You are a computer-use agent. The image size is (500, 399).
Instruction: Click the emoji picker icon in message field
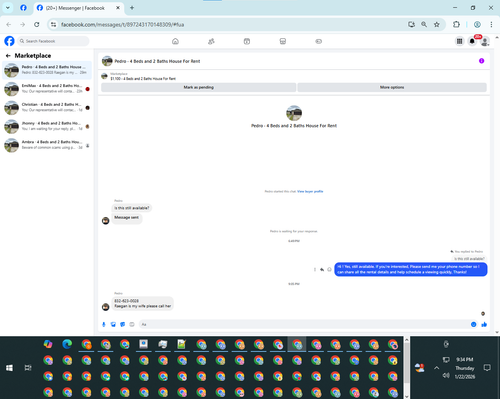point(473,324)
